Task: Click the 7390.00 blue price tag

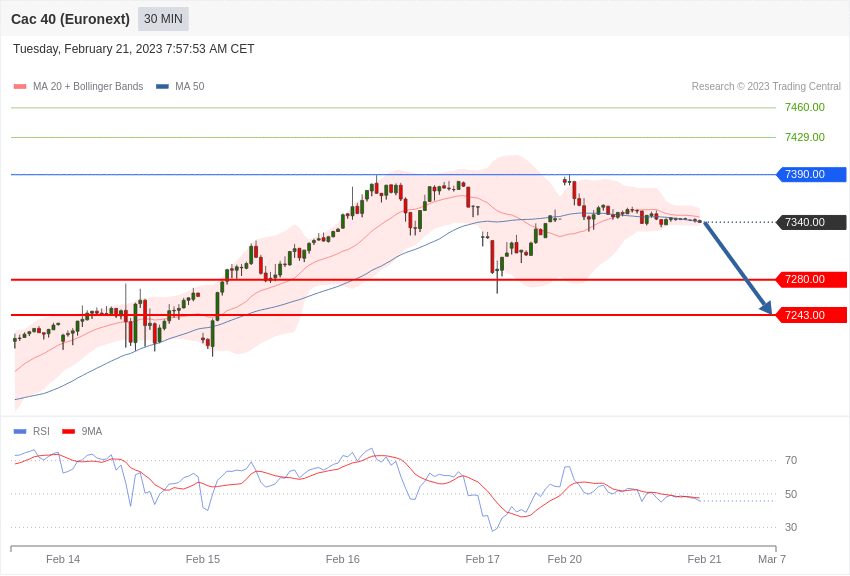Action: click(811, 174)
